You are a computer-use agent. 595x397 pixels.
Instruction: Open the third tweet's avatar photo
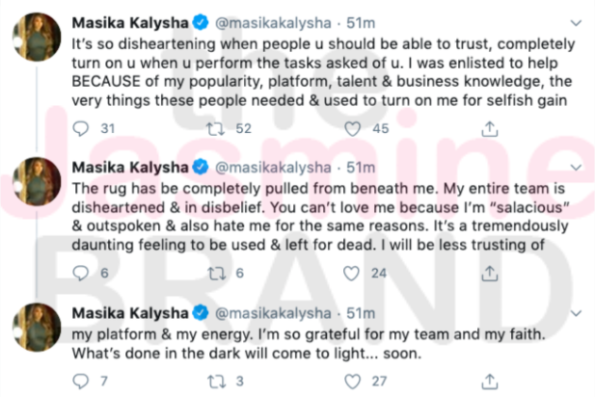(x=37, y=327)
